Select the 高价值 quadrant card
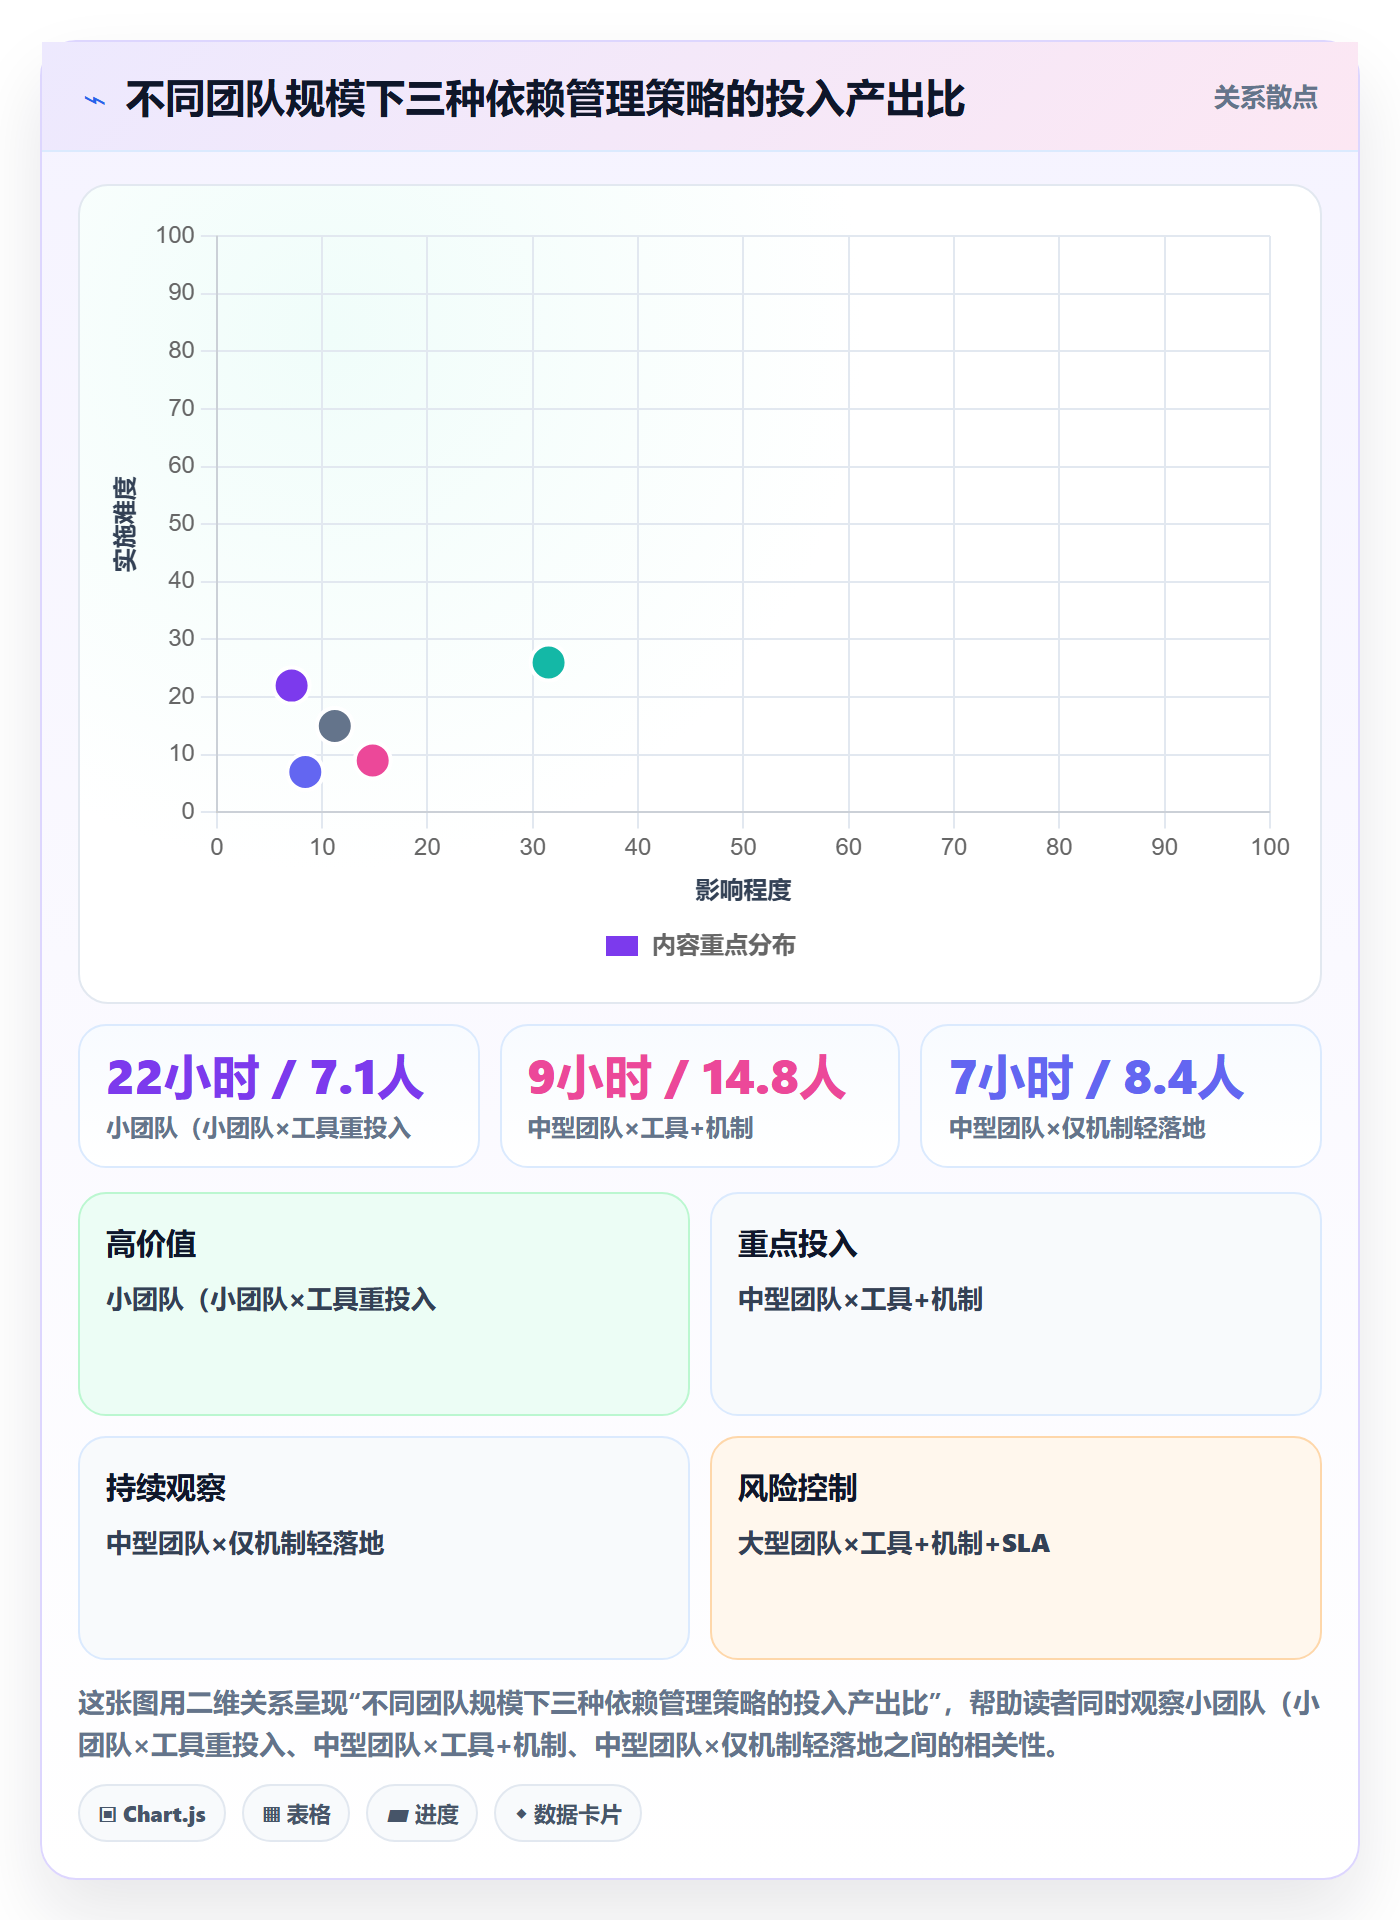 tap(384, 1304)
